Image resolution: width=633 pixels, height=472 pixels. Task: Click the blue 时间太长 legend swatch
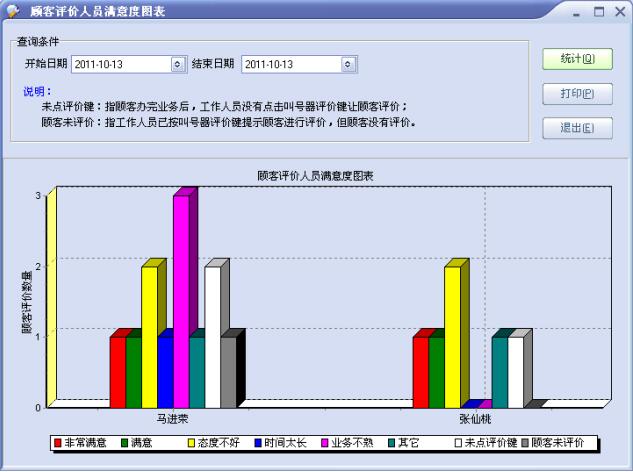(x=259, y=441)
